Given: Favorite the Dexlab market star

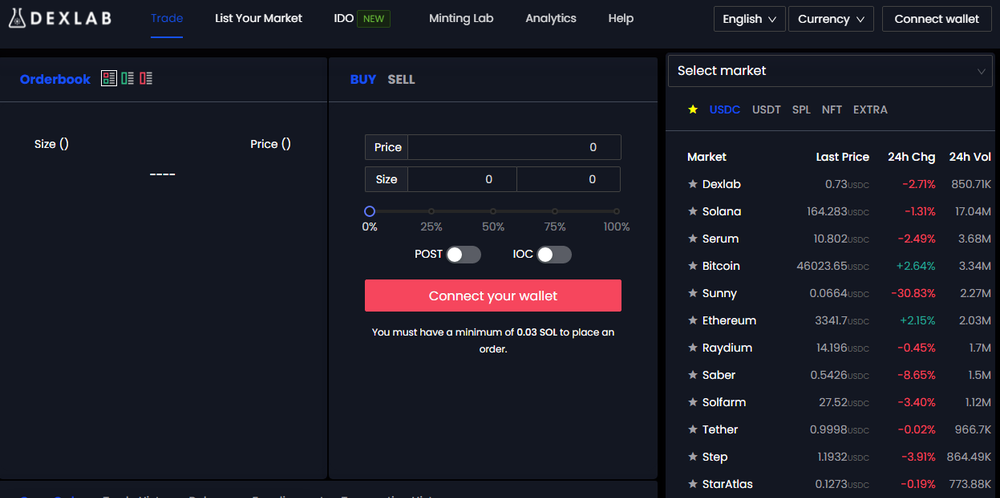Looking at the screenshot, I should coord(693,184).
